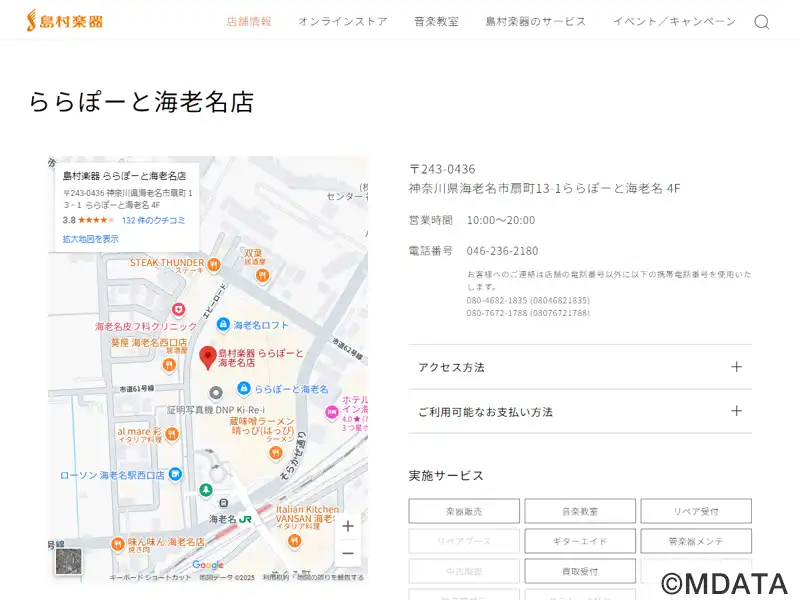Click the 買取受付 service button
Image resolution: width=800 pixels, height=600 pixels.
(580, 571)
